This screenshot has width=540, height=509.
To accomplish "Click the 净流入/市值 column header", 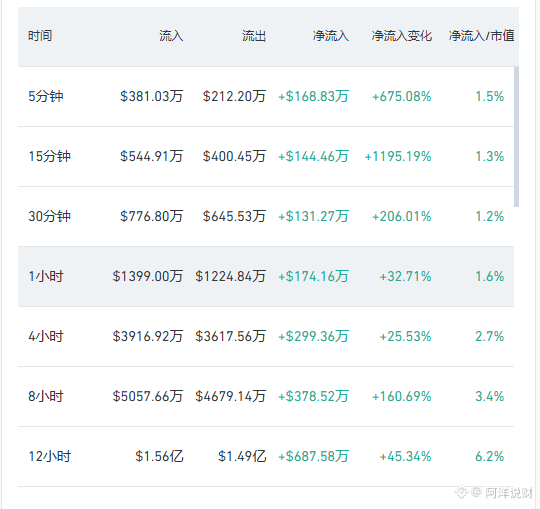I will tap(481, 36).
